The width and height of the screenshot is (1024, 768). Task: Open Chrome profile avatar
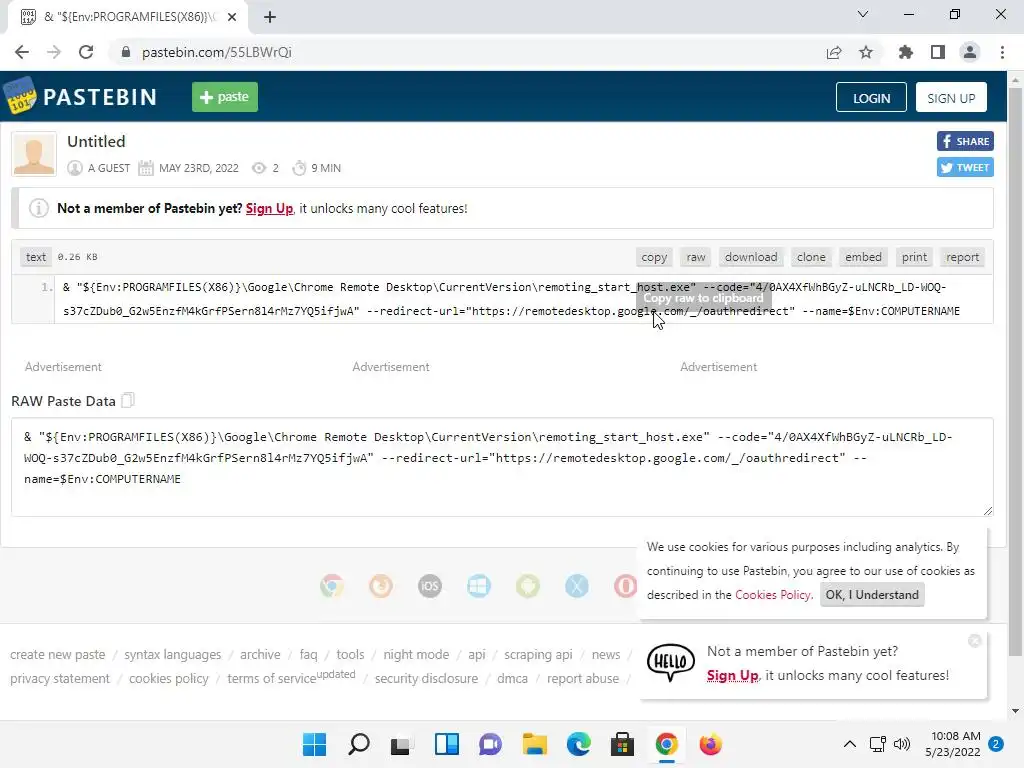pos(970,52)
